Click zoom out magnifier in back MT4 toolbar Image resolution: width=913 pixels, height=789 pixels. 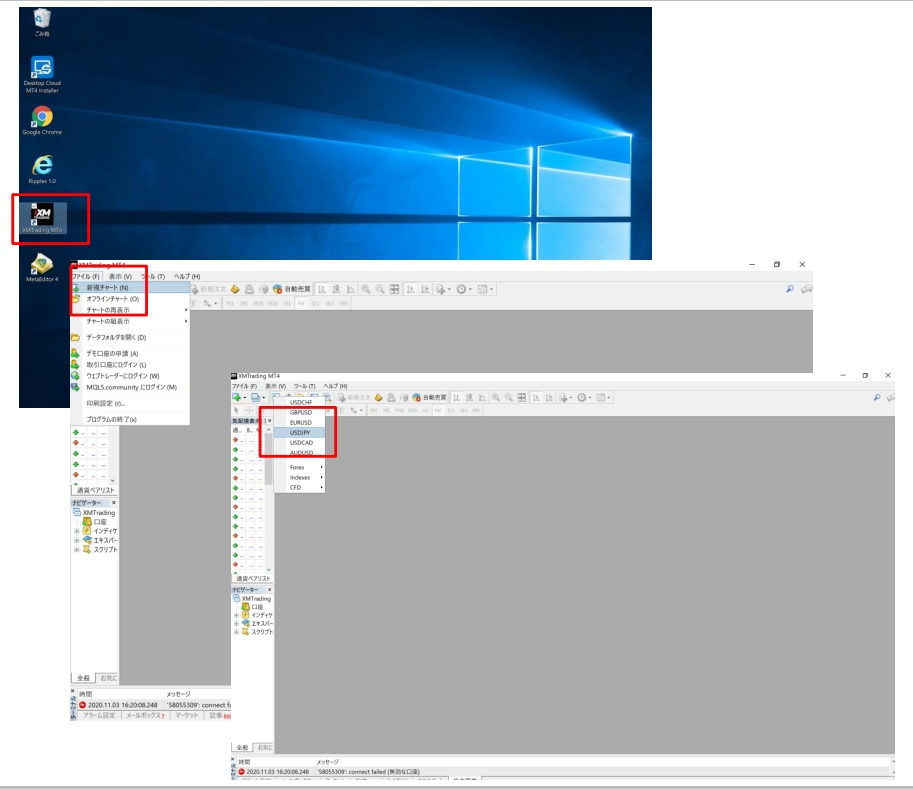380,289
